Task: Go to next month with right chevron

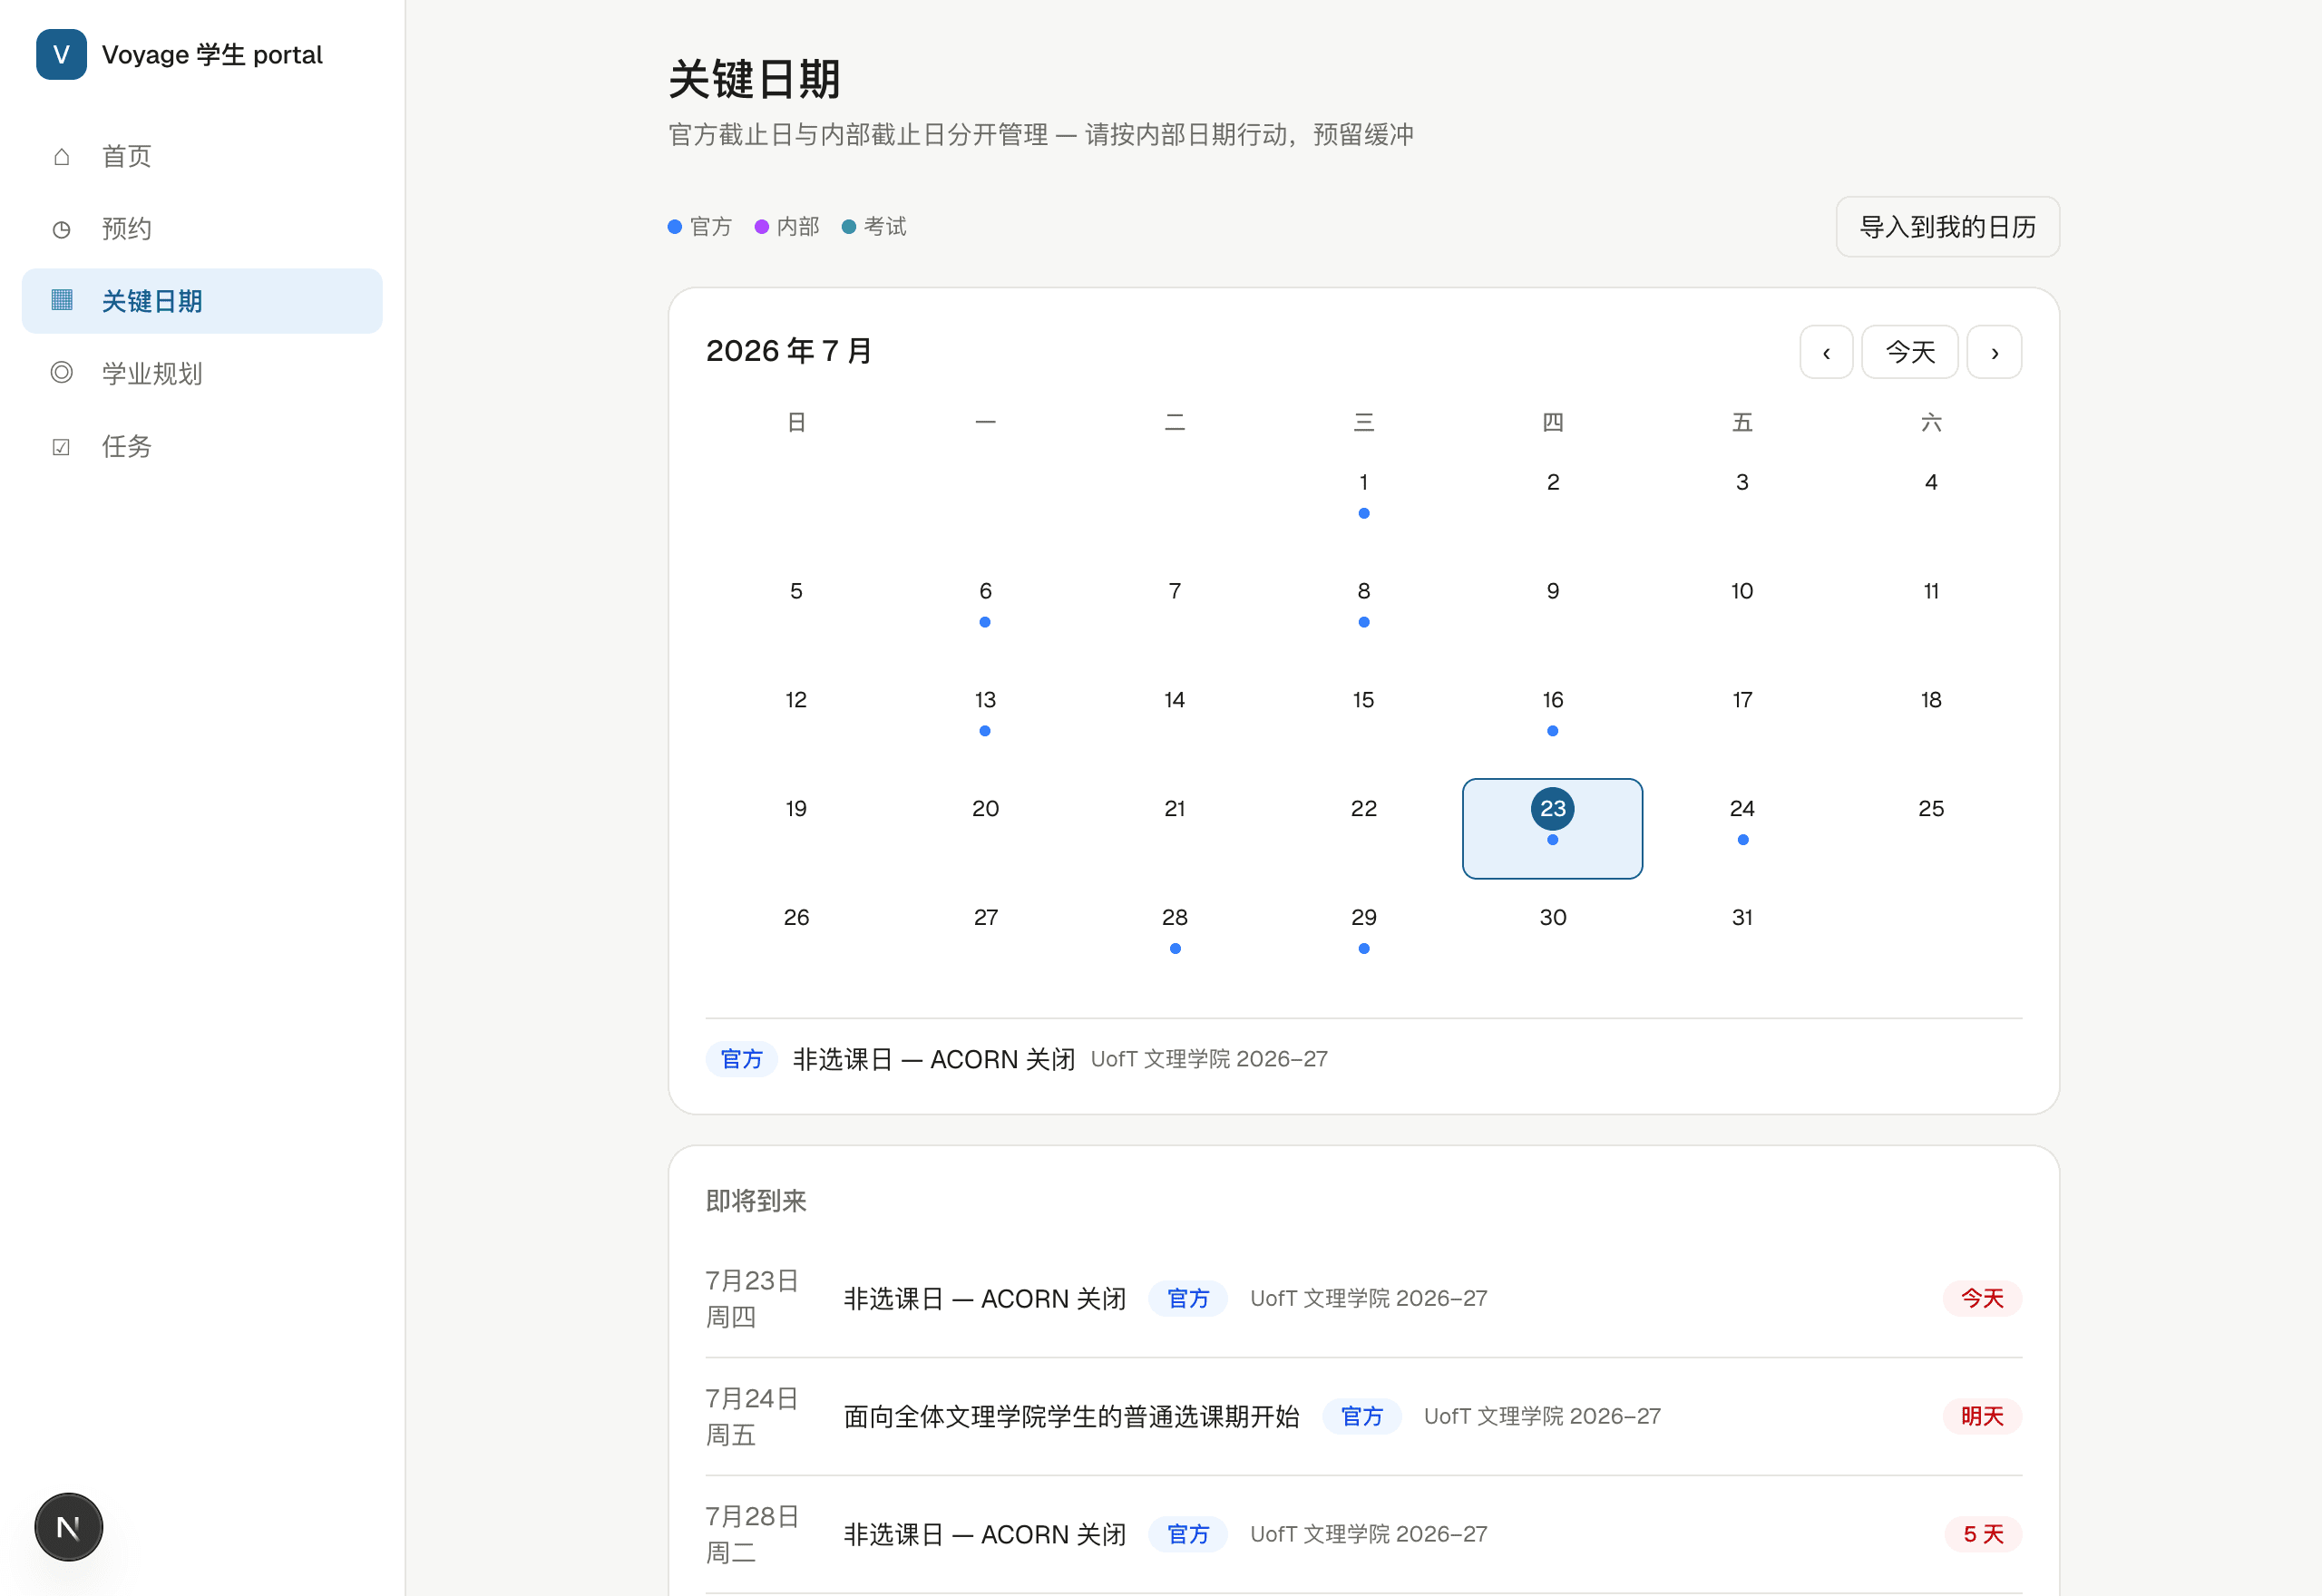Action: 1994,352
